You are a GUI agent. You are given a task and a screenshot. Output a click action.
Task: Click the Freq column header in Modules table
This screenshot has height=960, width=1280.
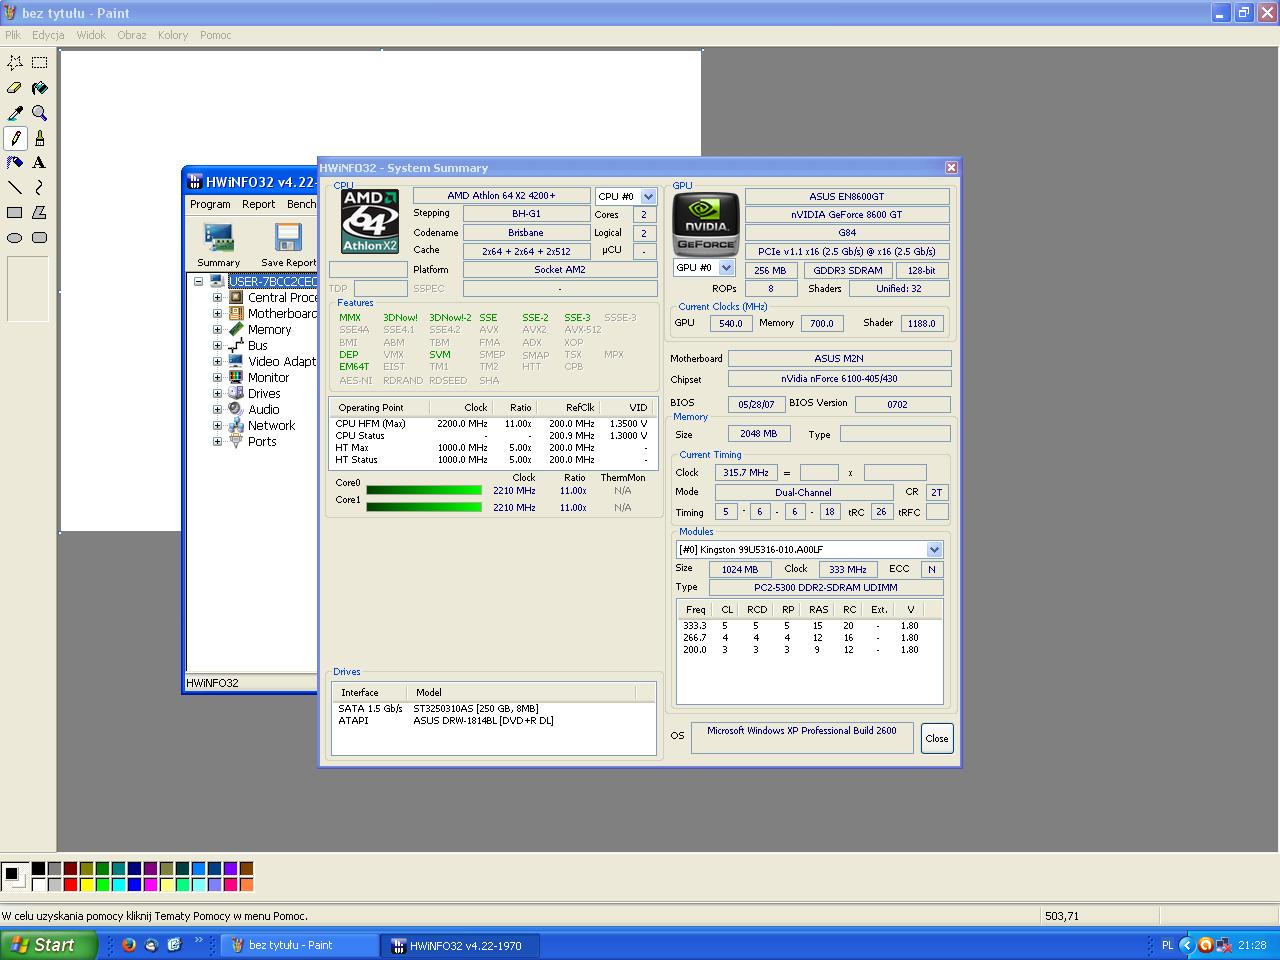[x=696, y=609]
